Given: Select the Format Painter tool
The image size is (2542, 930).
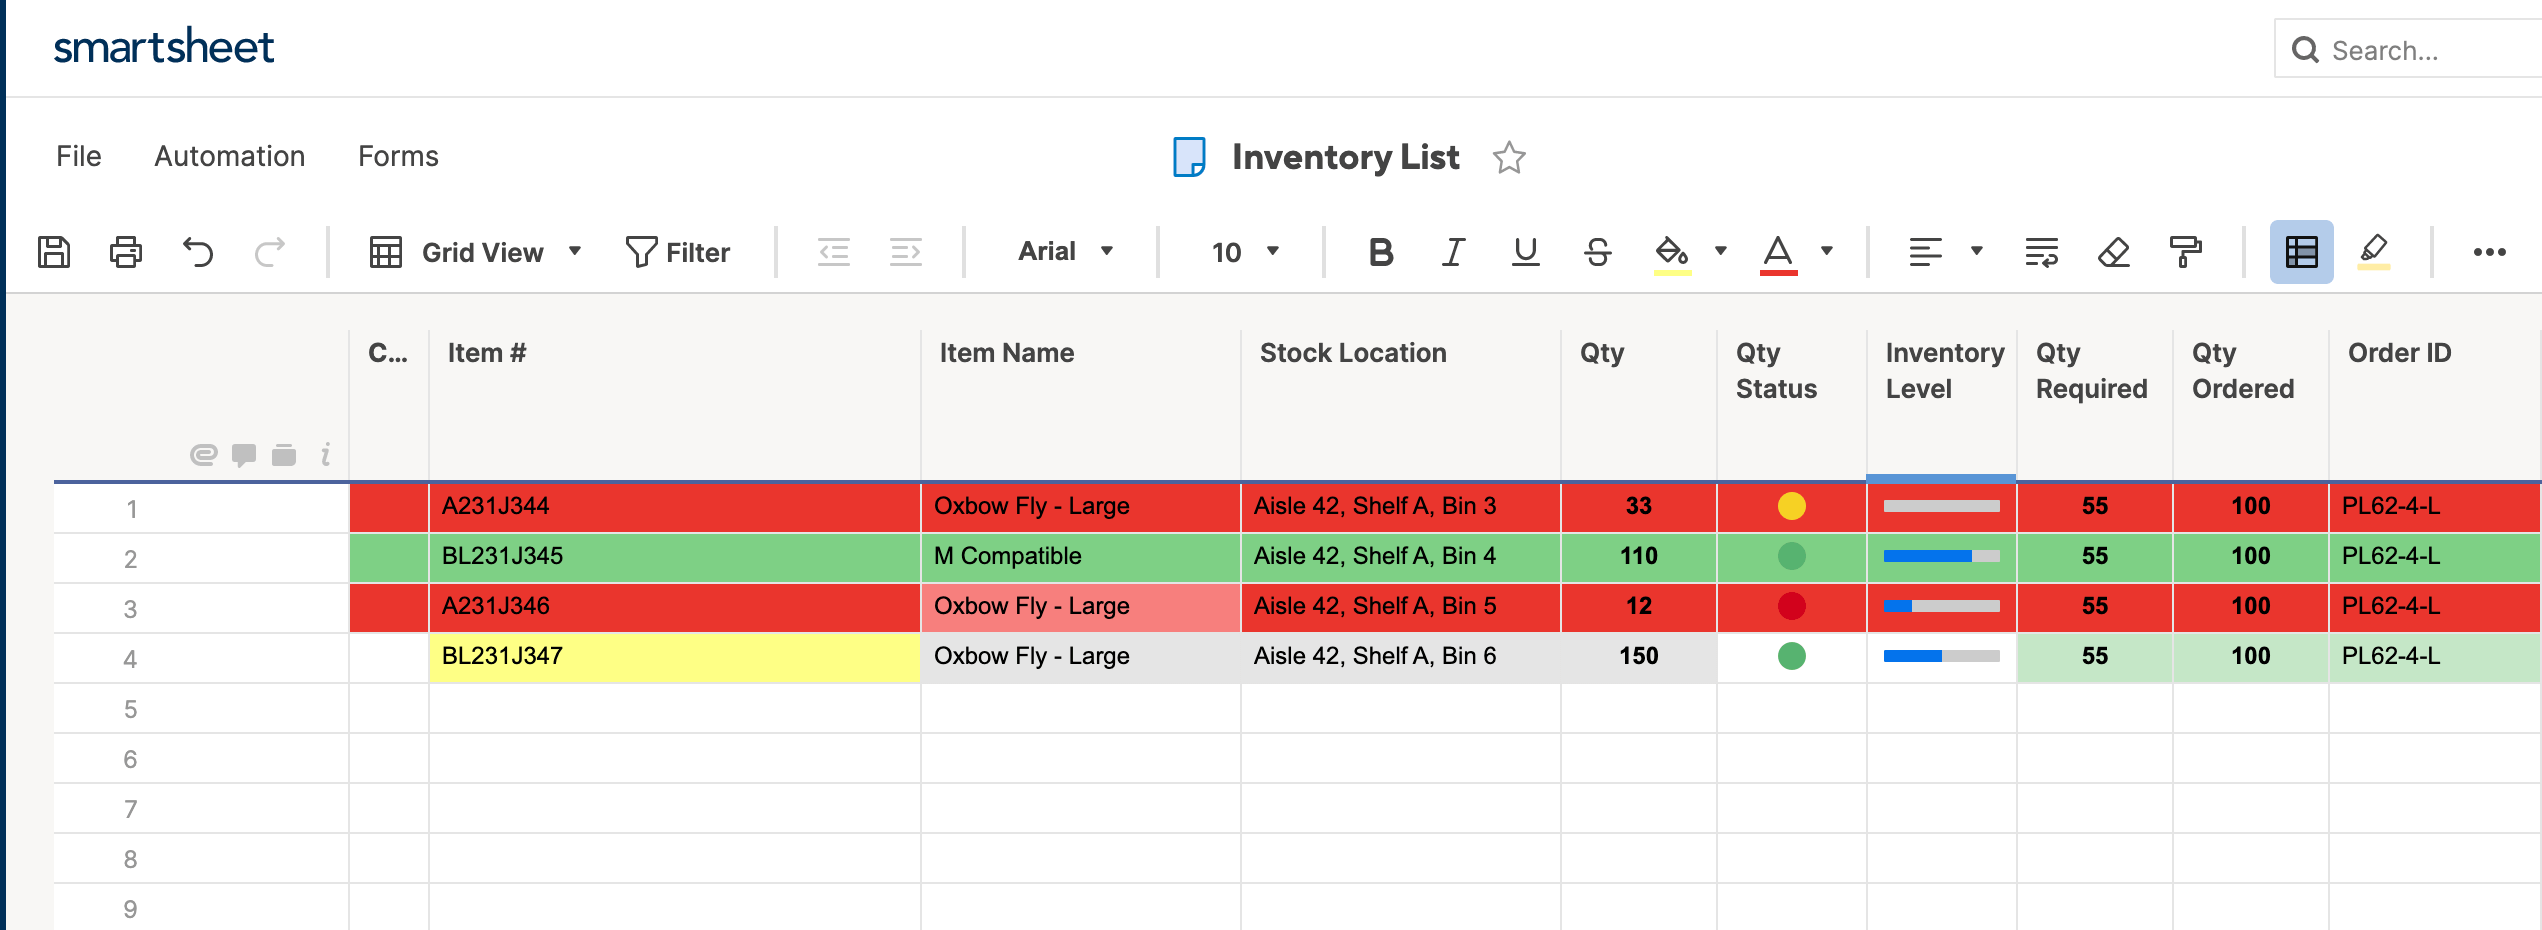Looking at the screenshot, I should tap(2185, 252).
